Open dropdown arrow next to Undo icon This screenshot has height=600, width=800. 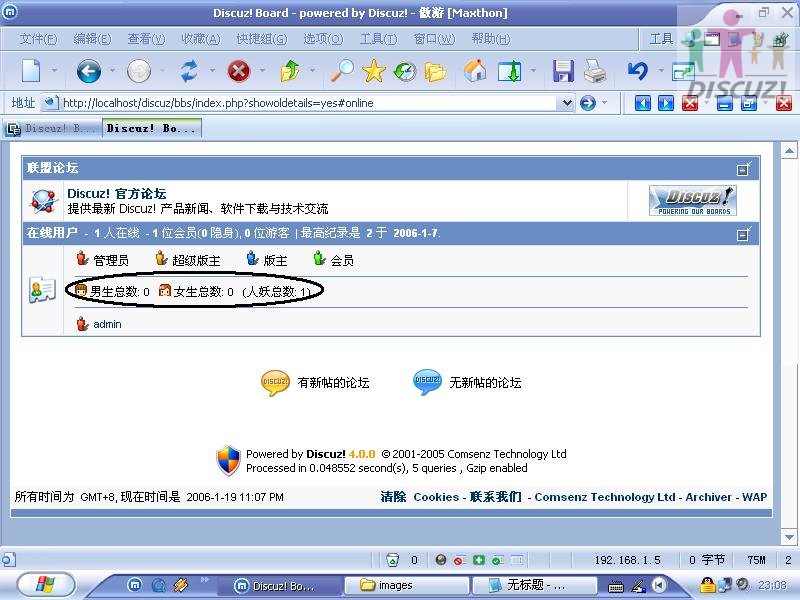pos(661,71)
